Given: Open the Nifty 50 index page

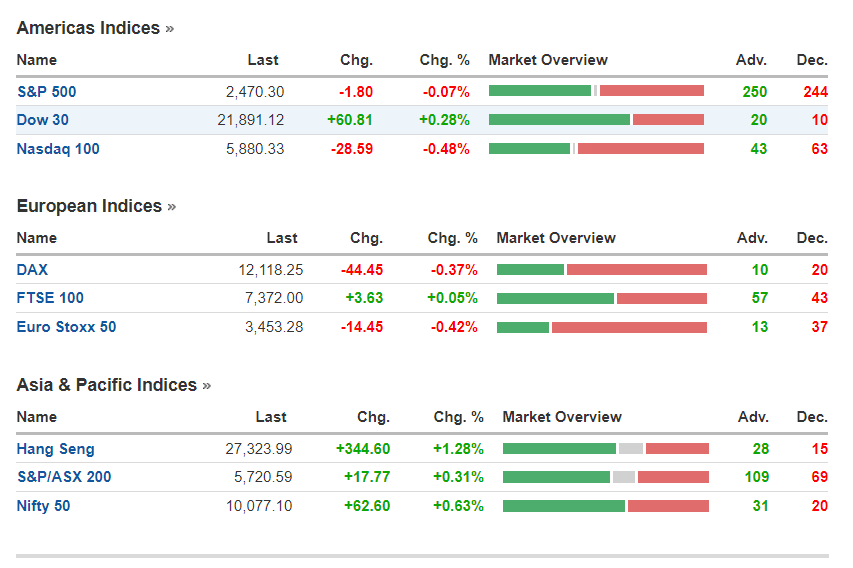Looking at the screenshot, I should (x=43, y=506).
